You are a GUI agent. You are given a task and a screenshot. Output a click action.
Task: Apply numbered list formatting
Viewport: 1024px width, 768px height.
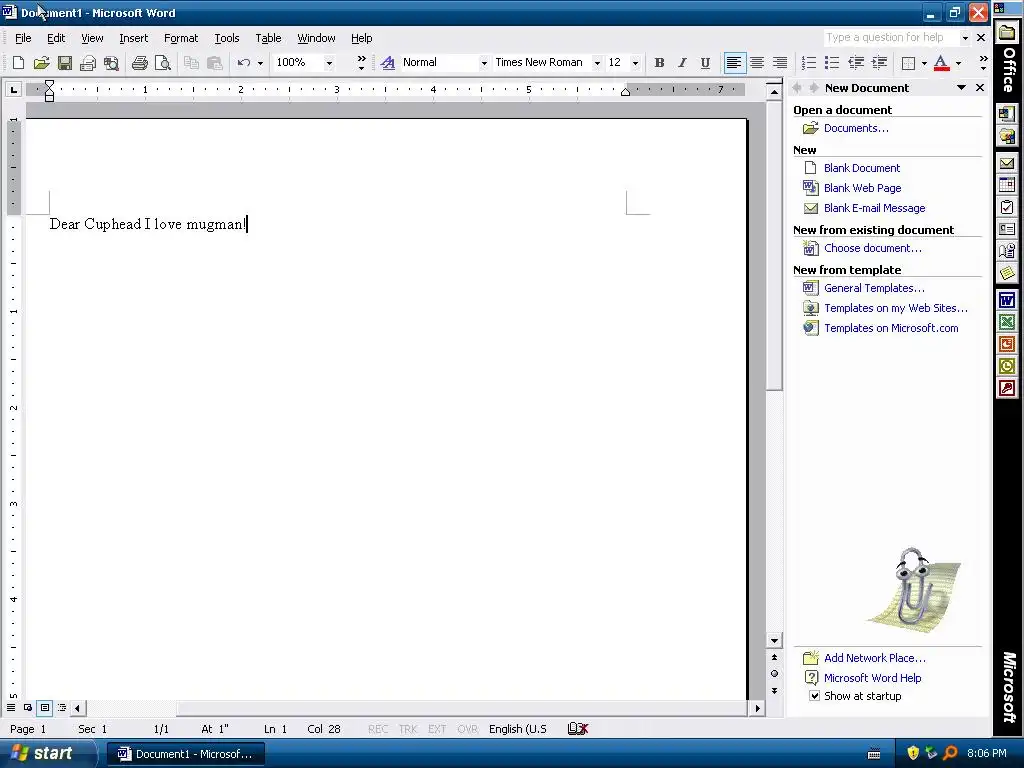click(808, 63)
